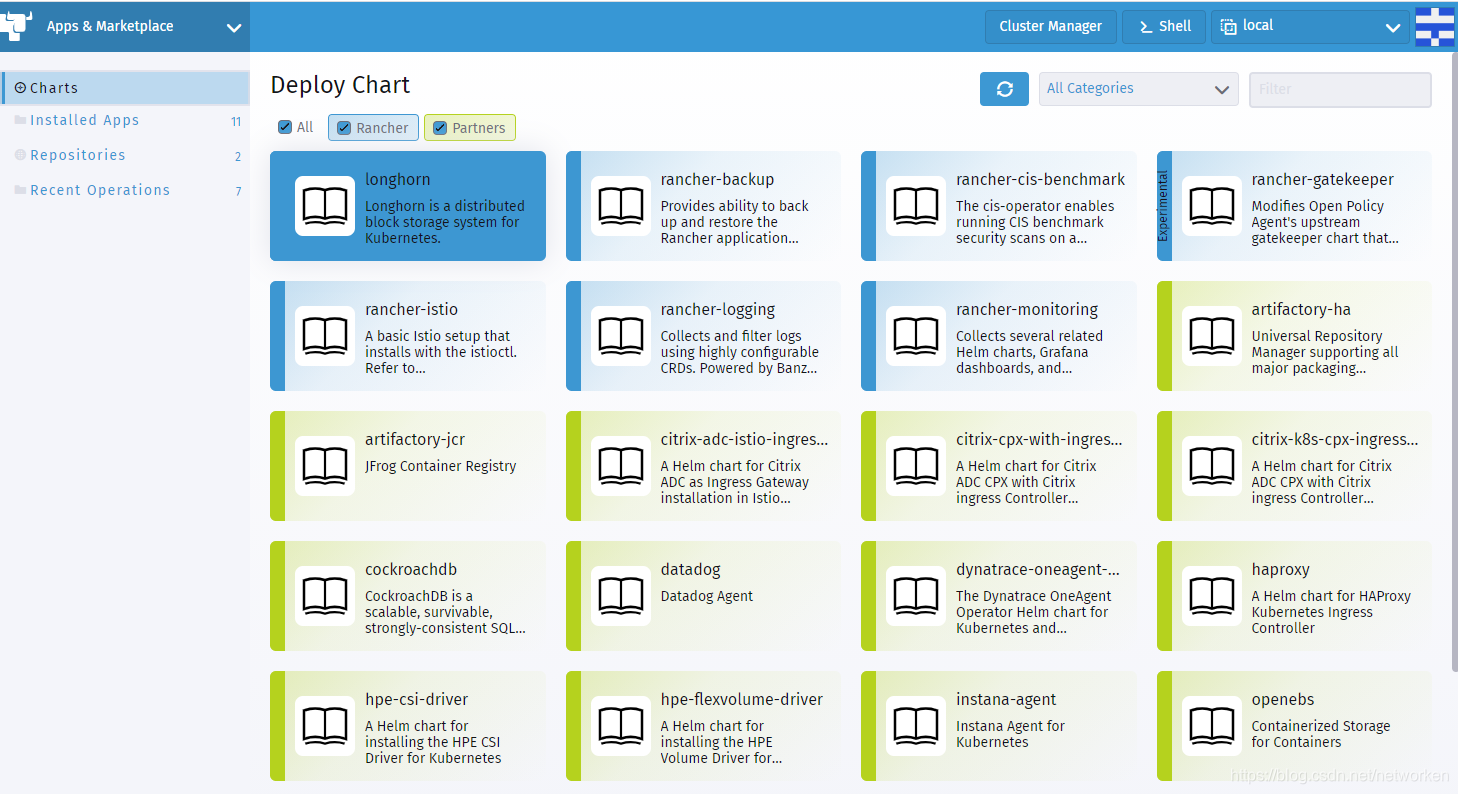Toggle the Partners repository checkbox
The image size is (1458, 794).
pos(440,128)
